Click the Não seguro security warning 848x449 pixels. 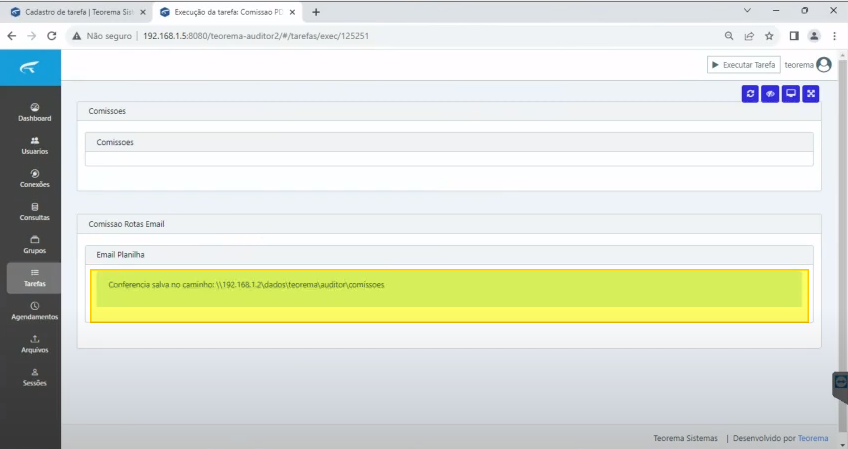click(x=102, y=36)
